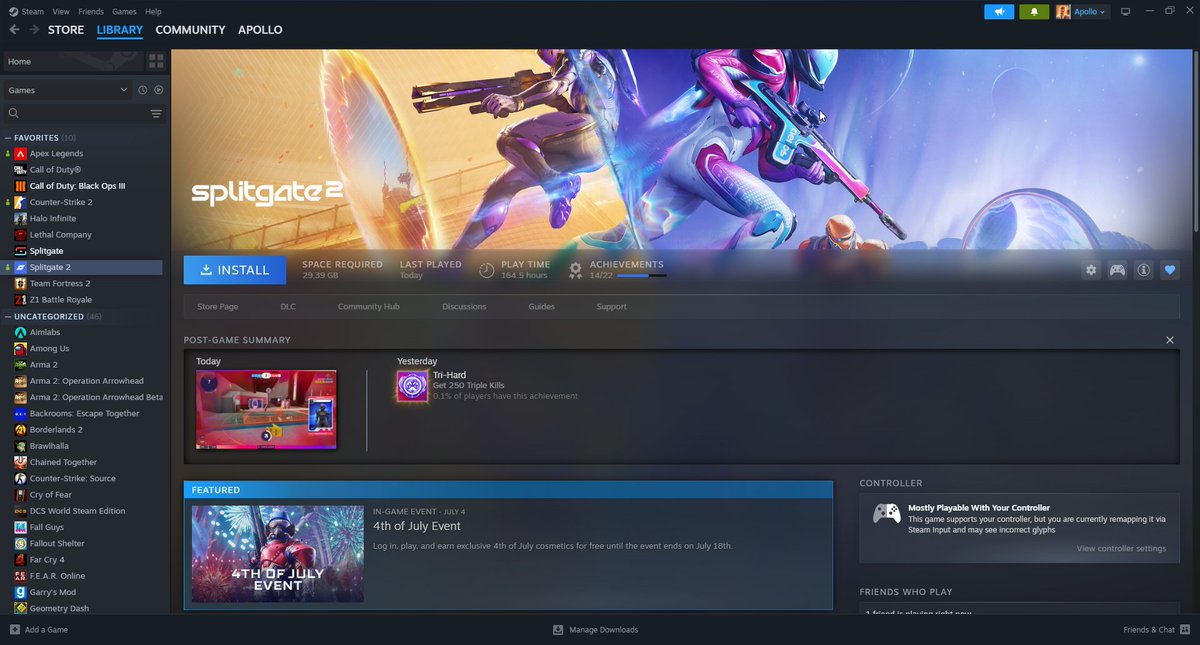Open the Tri-Hard achievement icon
Screen dimensions: 1200x645
412,386
